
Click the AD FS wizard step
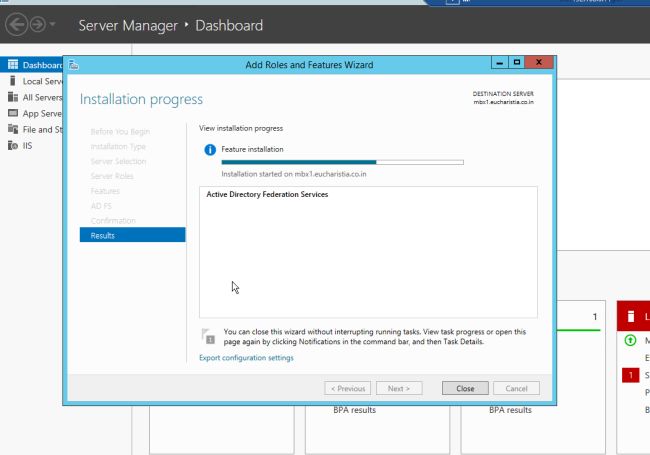pyautogui.click(x=101, y=206)
